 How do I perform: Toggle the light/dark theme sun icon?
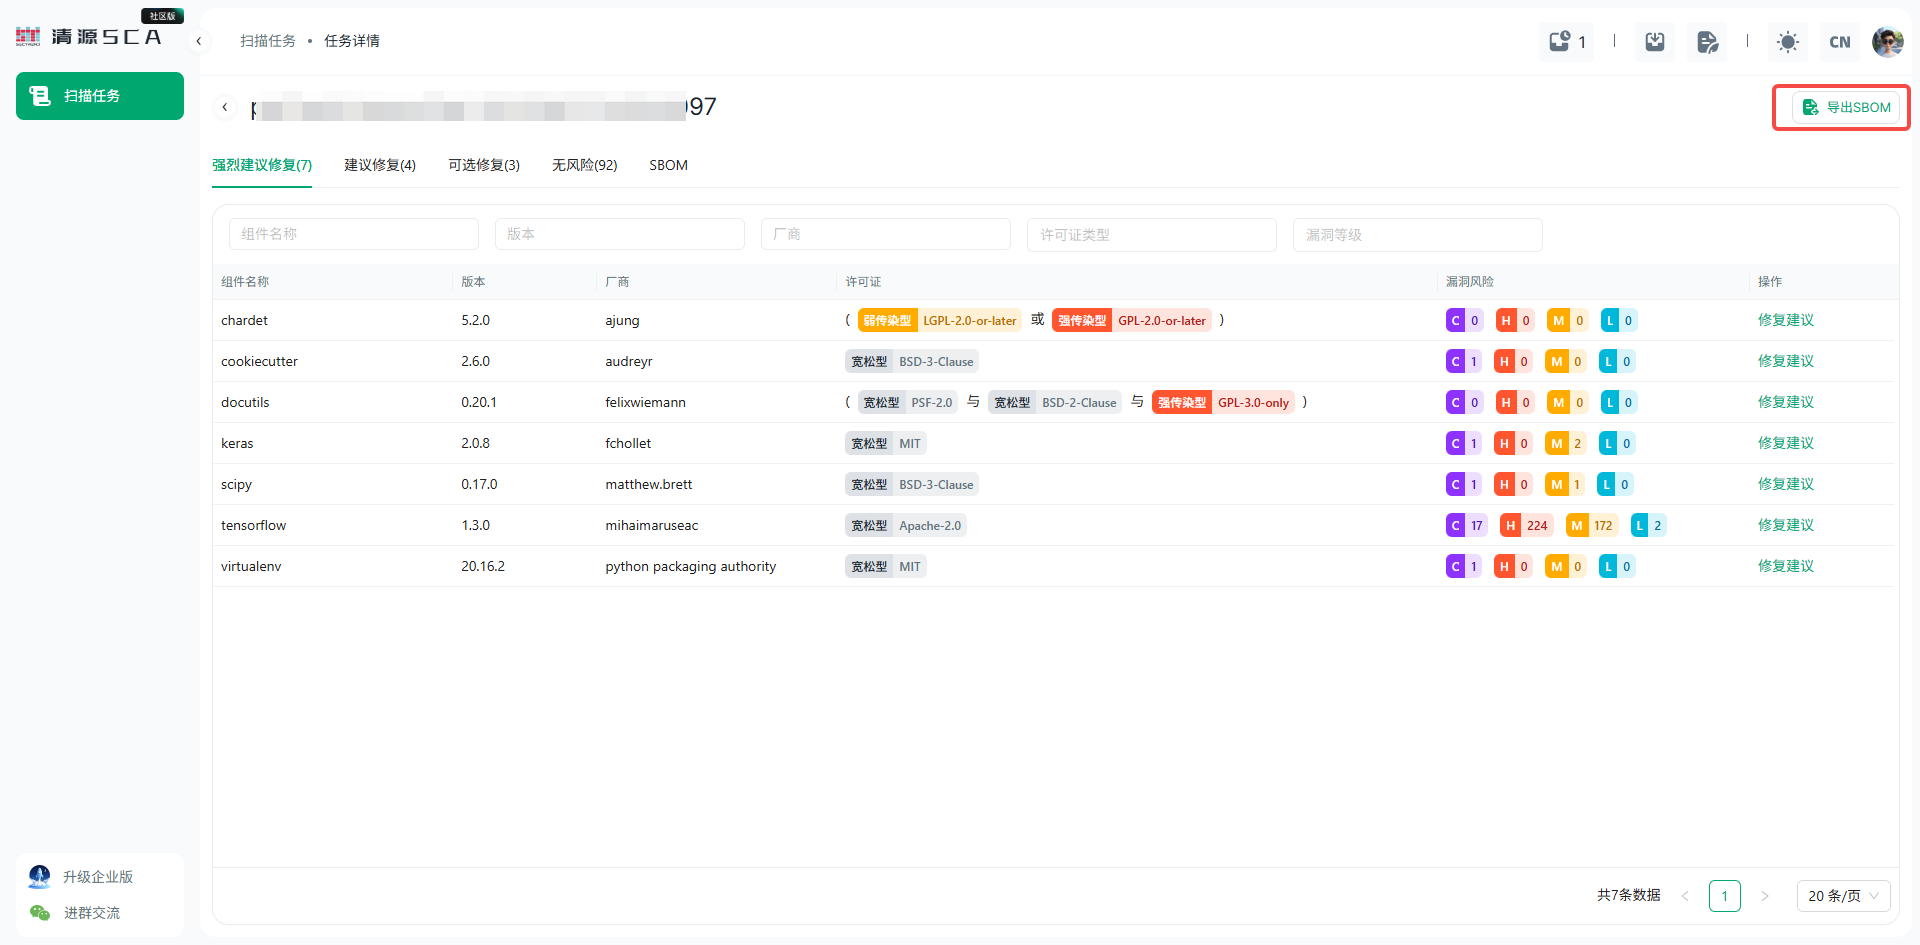point(1787,41)
